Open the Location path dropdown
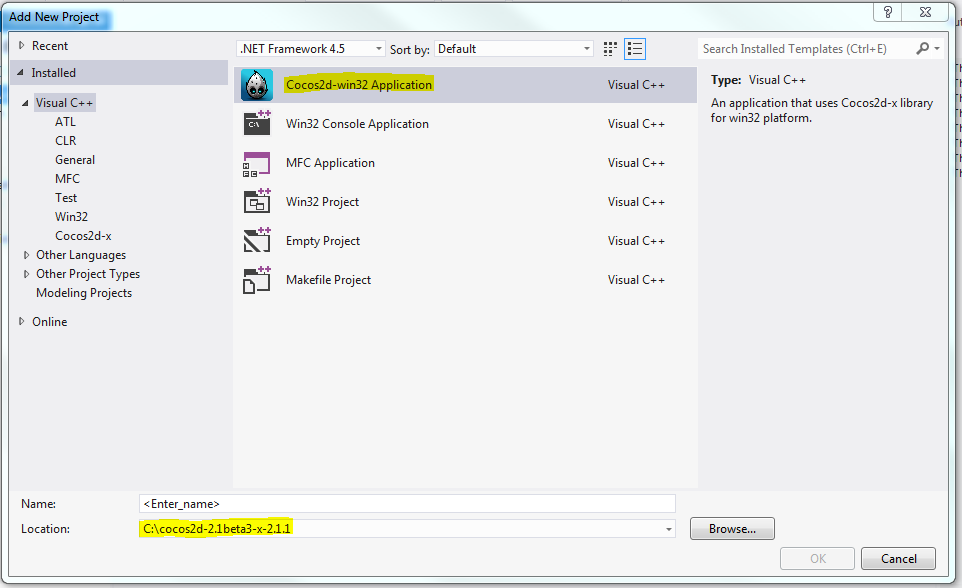The width and height of the screenshot is (962, 588). pyautogui.click(x=667, y=529)
